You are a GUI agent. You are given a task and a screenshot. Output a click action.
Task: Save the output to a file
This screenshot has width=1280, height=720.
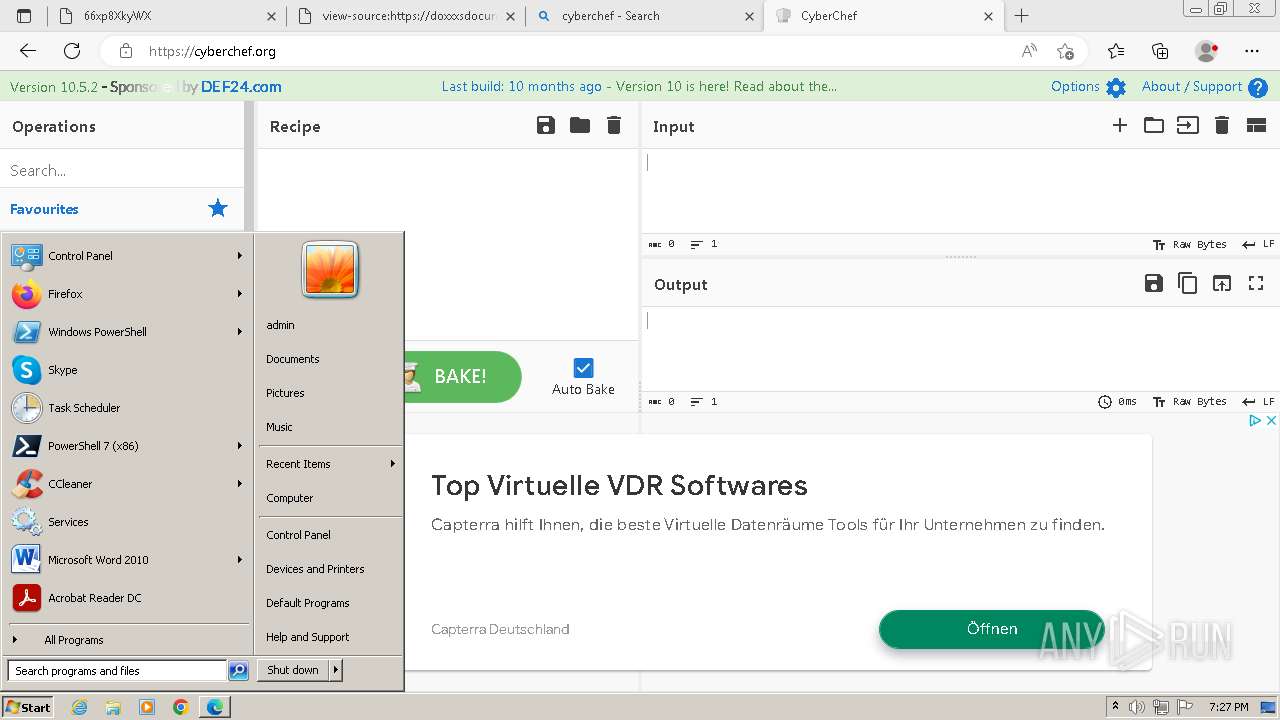click(1154, 283)
